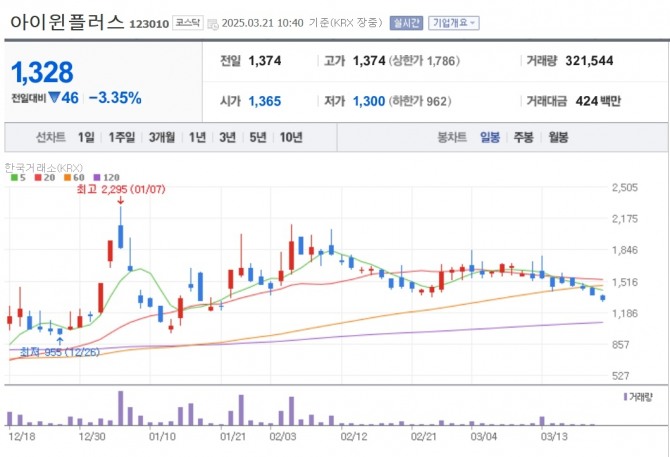
Task: Click the calendar icon before the date
Action: coord(212,24)
